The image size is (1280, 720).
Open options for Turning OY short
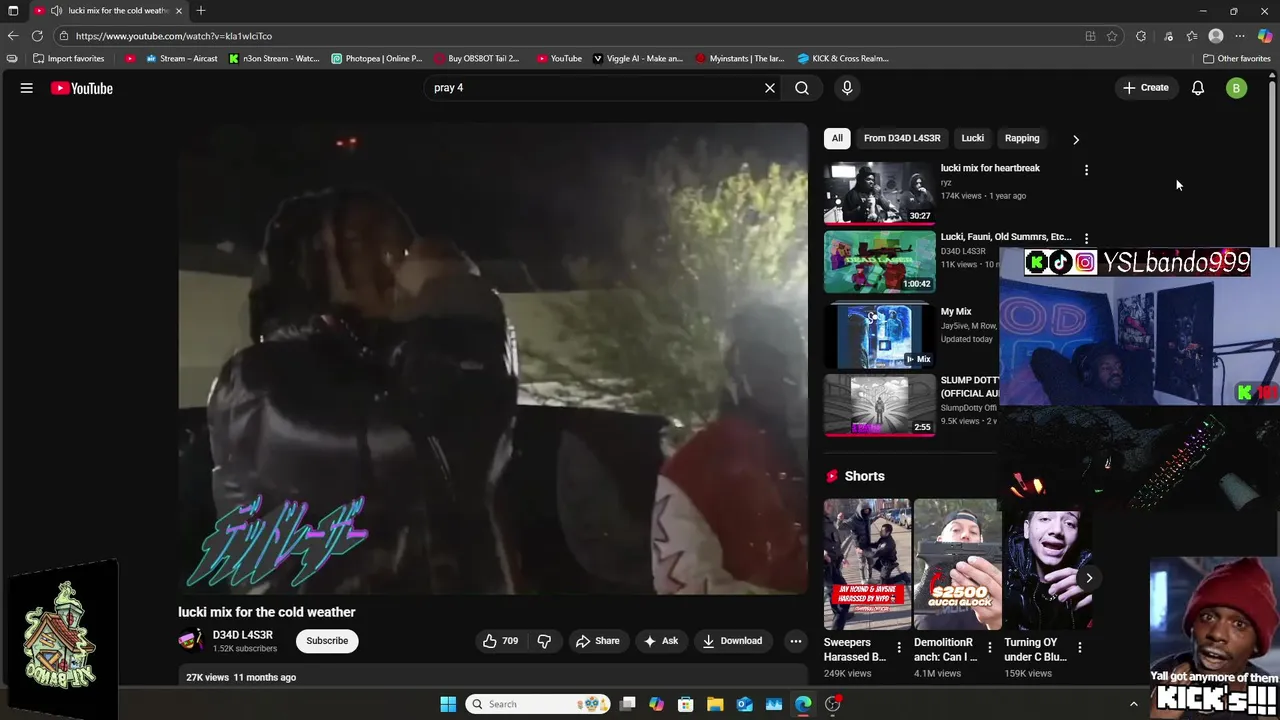click(1080, 648)
